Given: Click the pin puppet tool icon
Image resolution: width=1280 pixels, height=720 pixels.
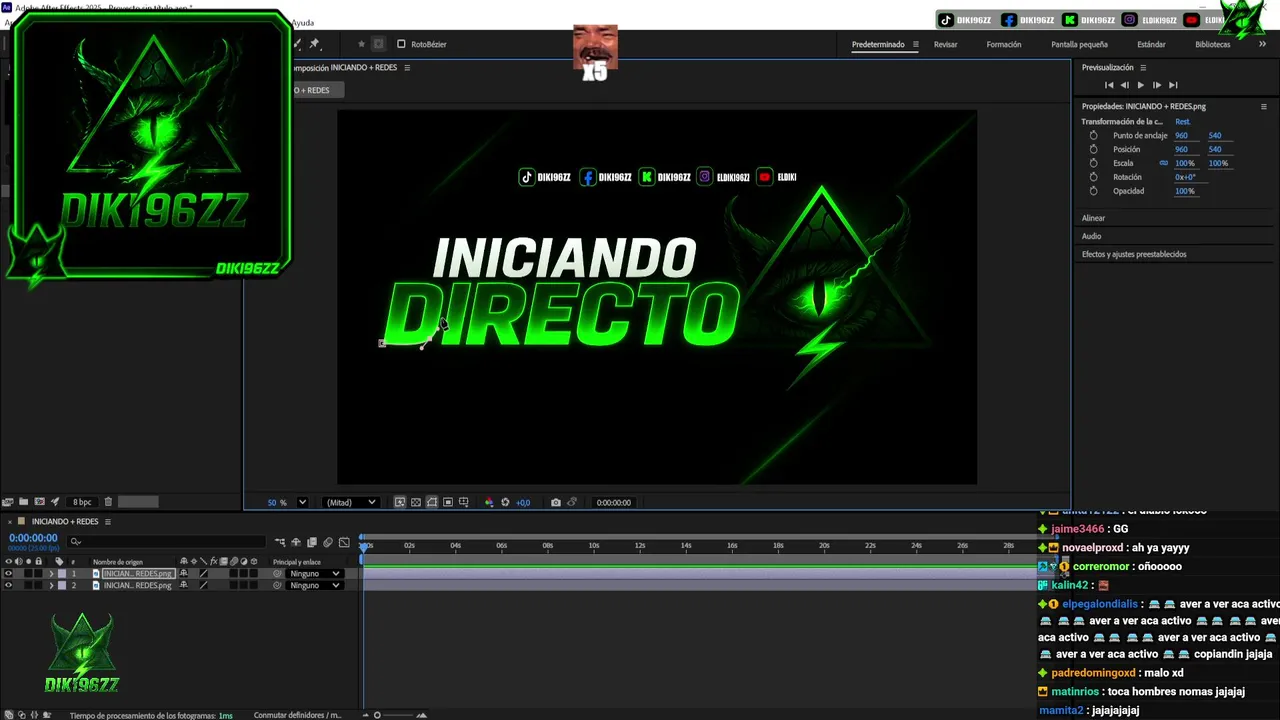Looking at the screenshot, I should point(314,44).
